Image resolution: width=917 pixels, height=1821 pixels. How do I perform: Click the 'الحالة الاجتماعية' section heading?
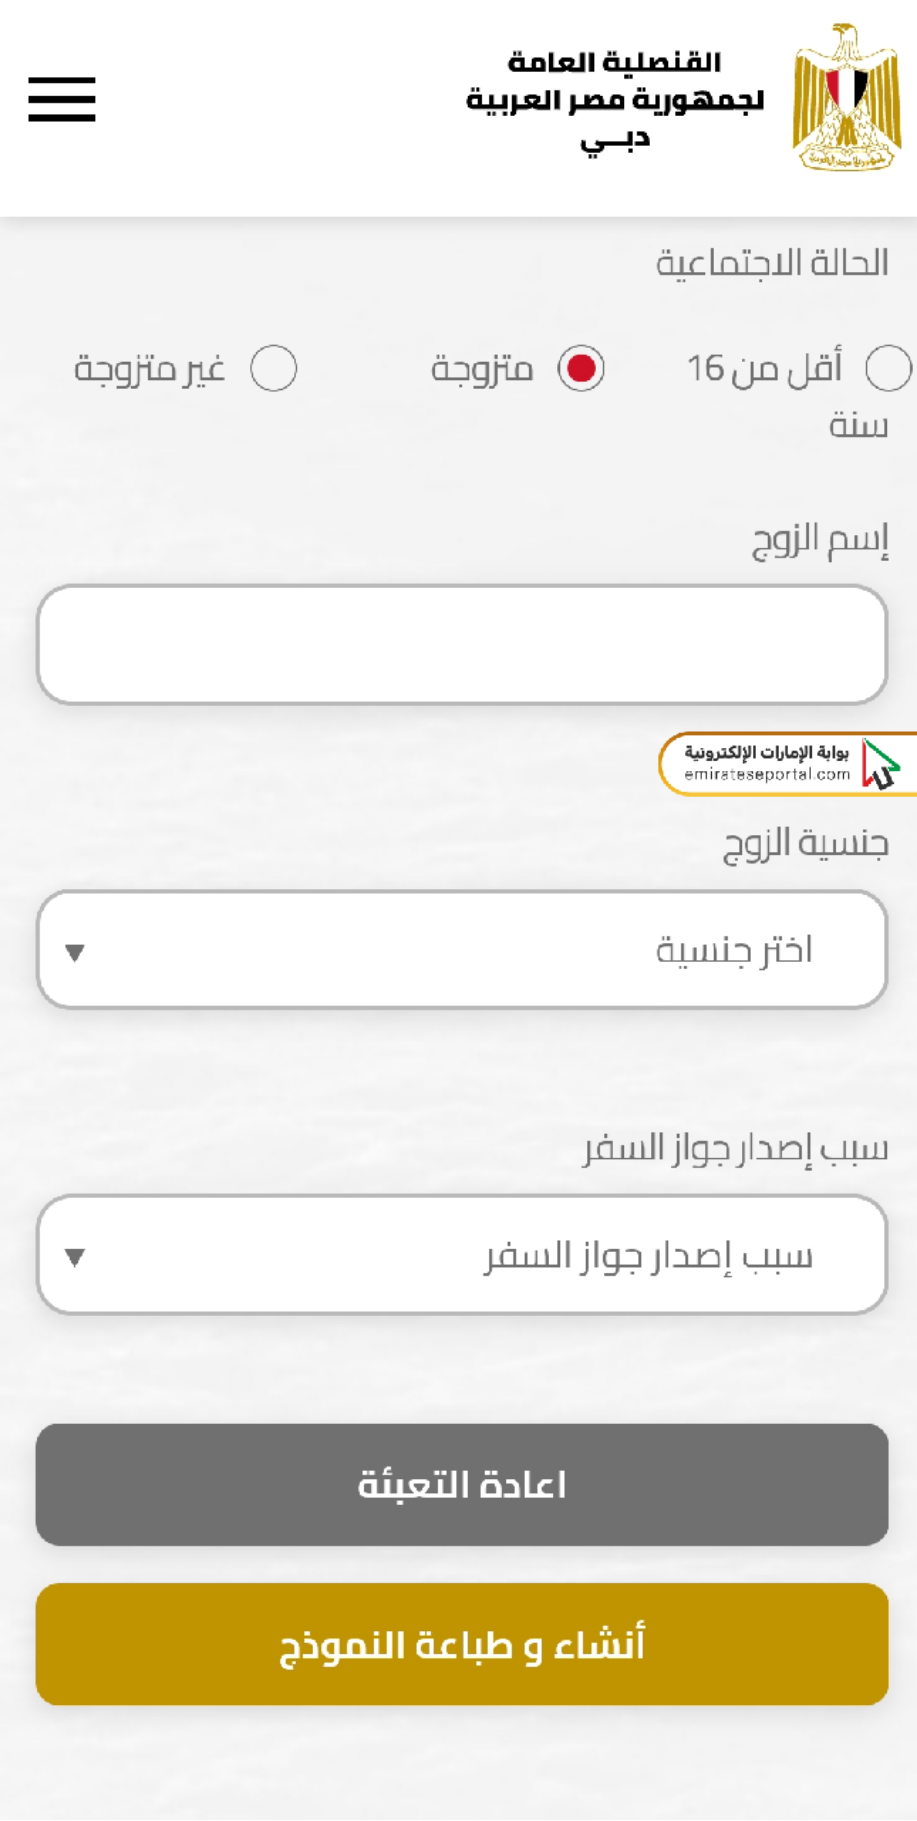(772, 263)
